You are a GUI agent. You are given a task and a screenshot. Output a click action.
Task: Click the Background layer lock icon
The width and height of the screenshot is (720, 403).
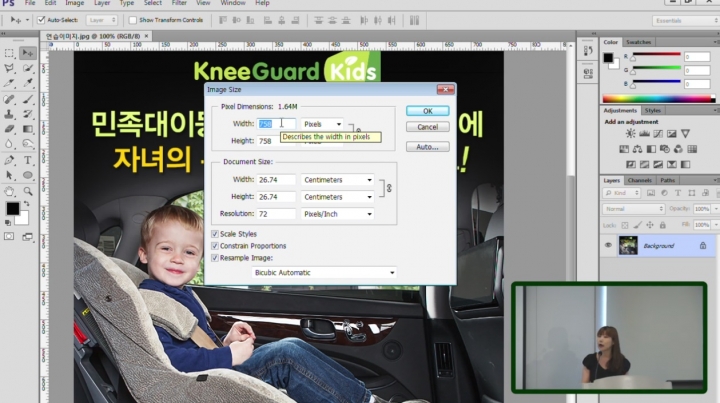click(x=702, y=245)
